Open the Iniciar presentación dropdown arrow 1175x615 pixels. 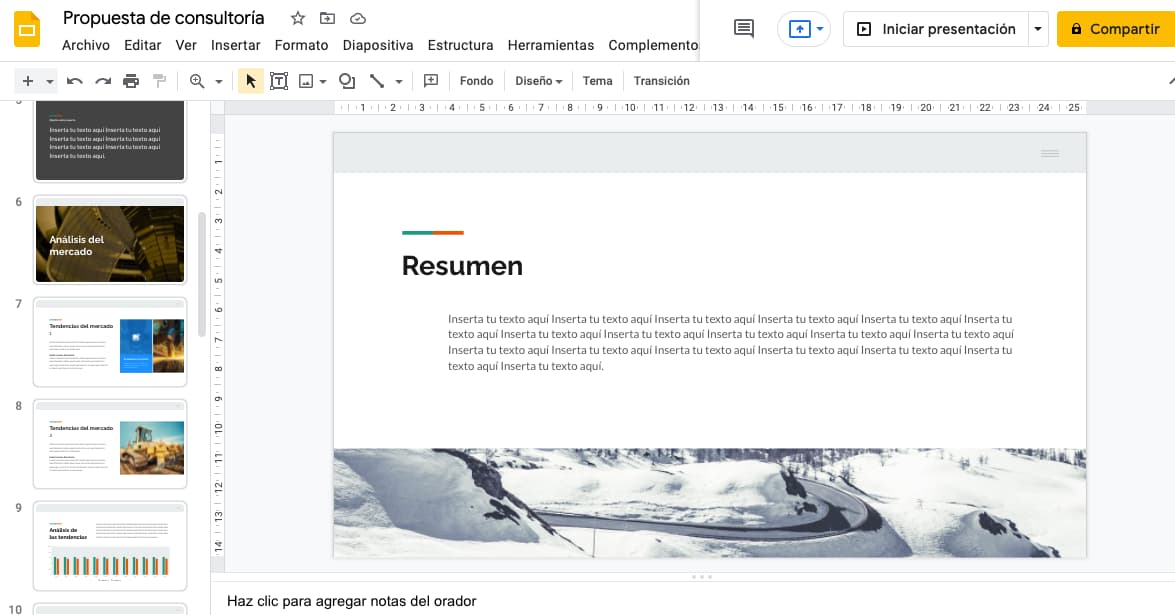coord(1038,29)
